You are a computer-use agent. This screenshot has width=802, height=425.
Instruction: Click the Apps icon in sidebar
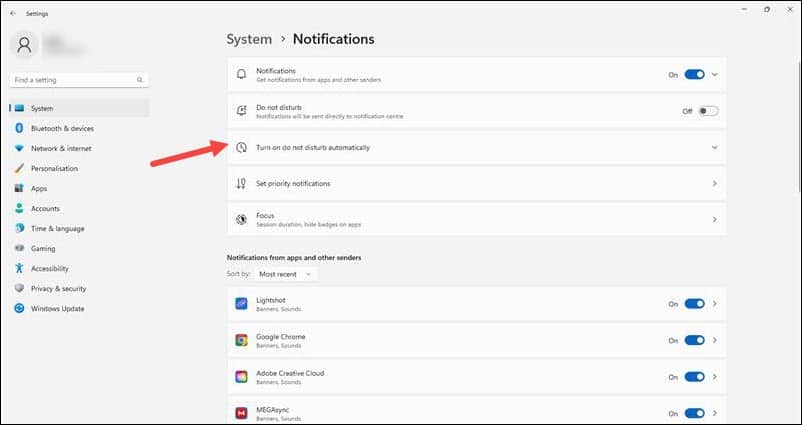click(19, 188)
